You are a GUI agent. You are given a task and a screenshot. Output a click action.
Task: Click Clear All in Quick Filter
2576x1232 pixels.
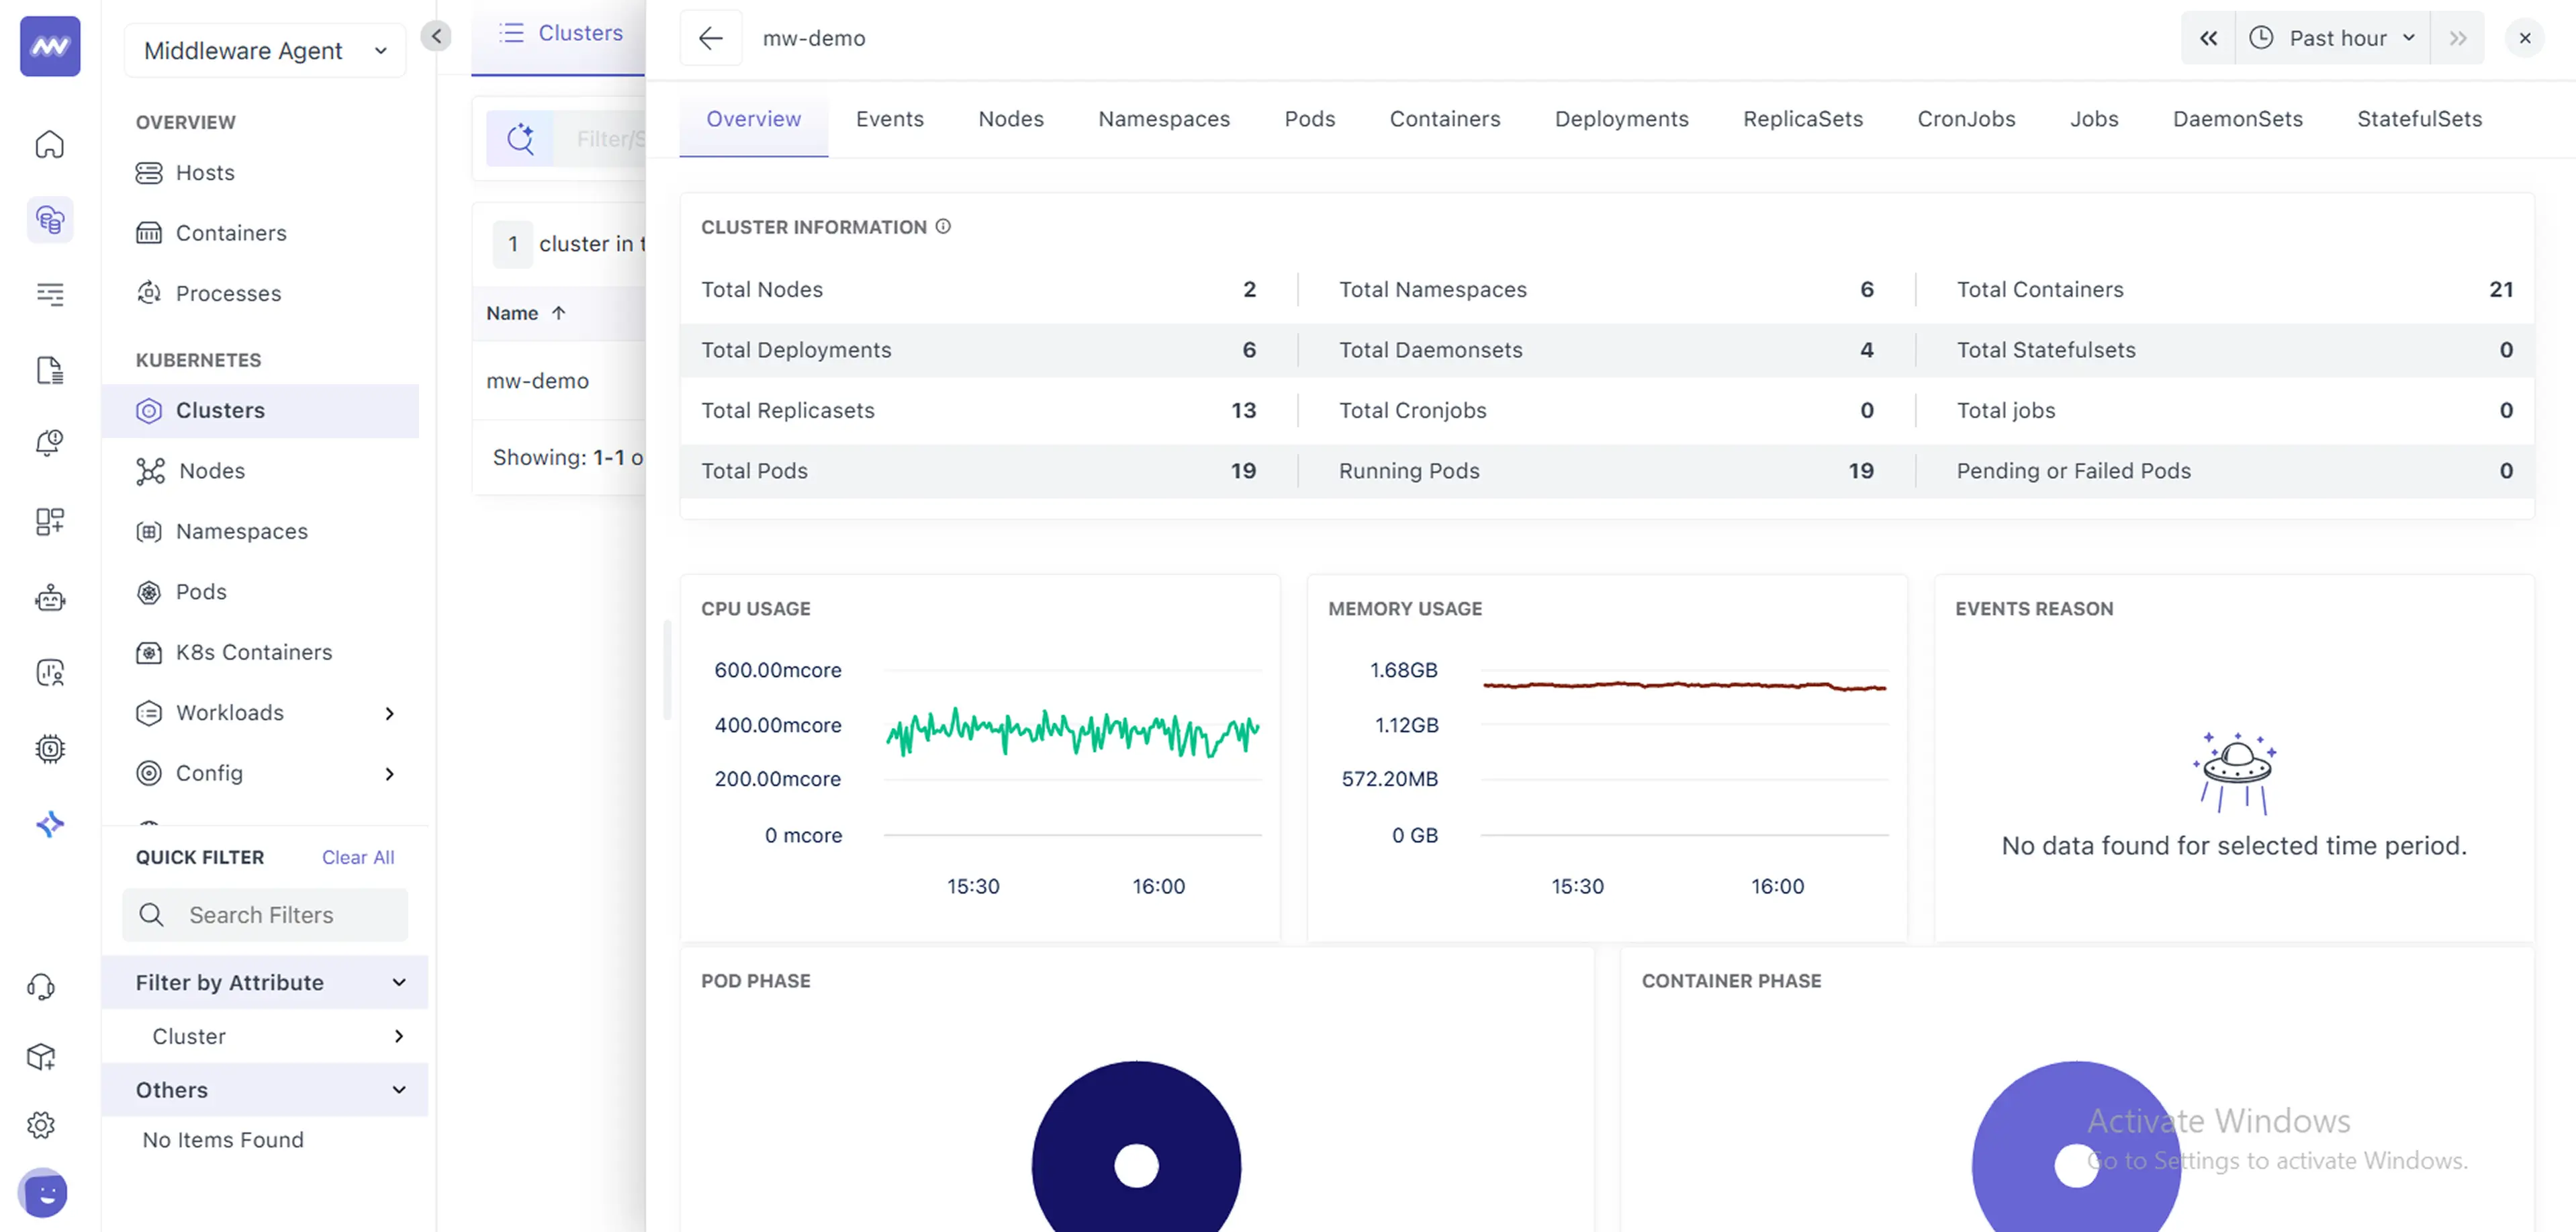[357, 857]
